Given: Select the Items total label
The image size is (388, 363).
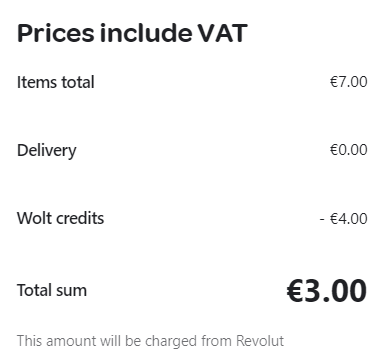Looking at the screenshot, I should [x=56, y=82].
